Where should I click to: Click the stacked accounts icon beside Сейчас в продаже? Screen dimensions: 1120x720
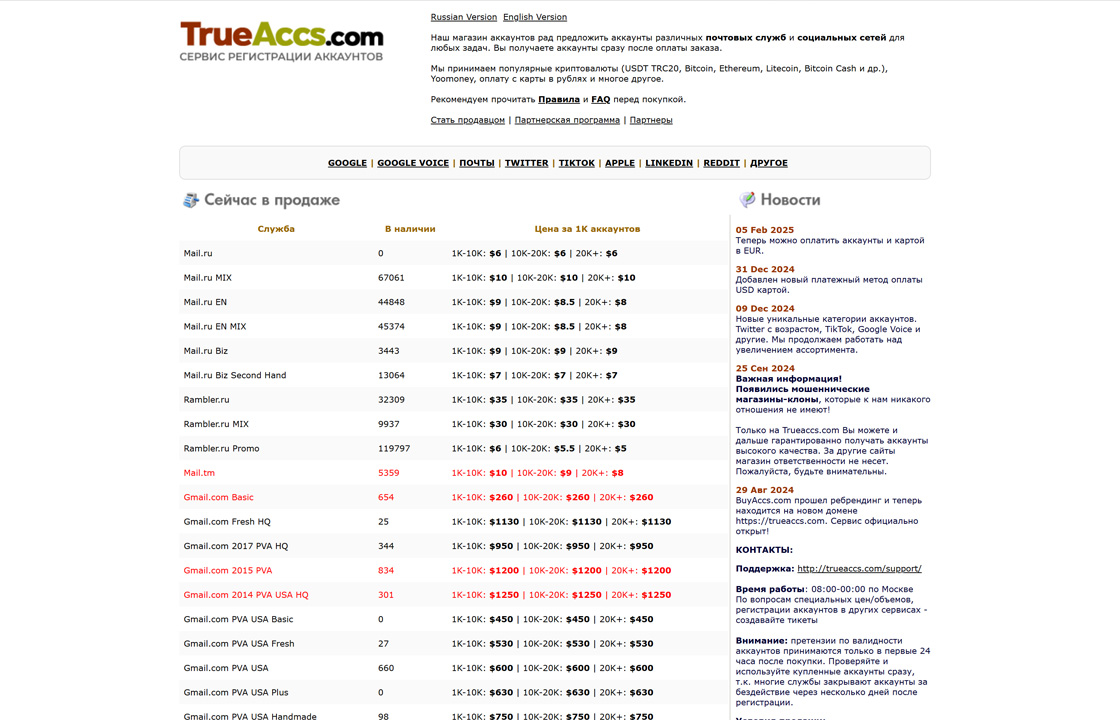pos(191,200)
